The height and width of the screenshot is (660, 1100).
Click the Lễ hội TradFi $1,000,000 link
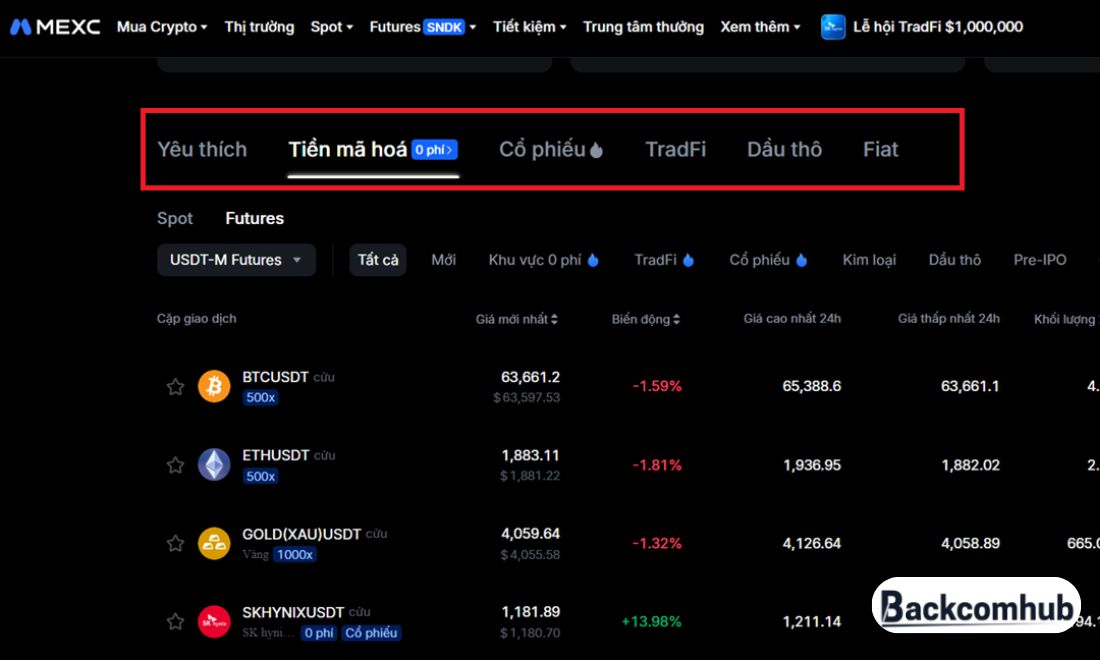click(x=938, y=27)
